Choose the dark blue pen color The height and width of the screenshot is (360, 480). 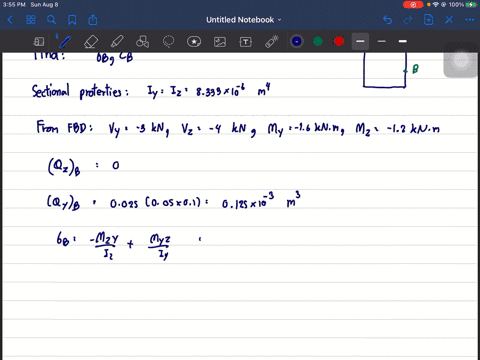297,41
